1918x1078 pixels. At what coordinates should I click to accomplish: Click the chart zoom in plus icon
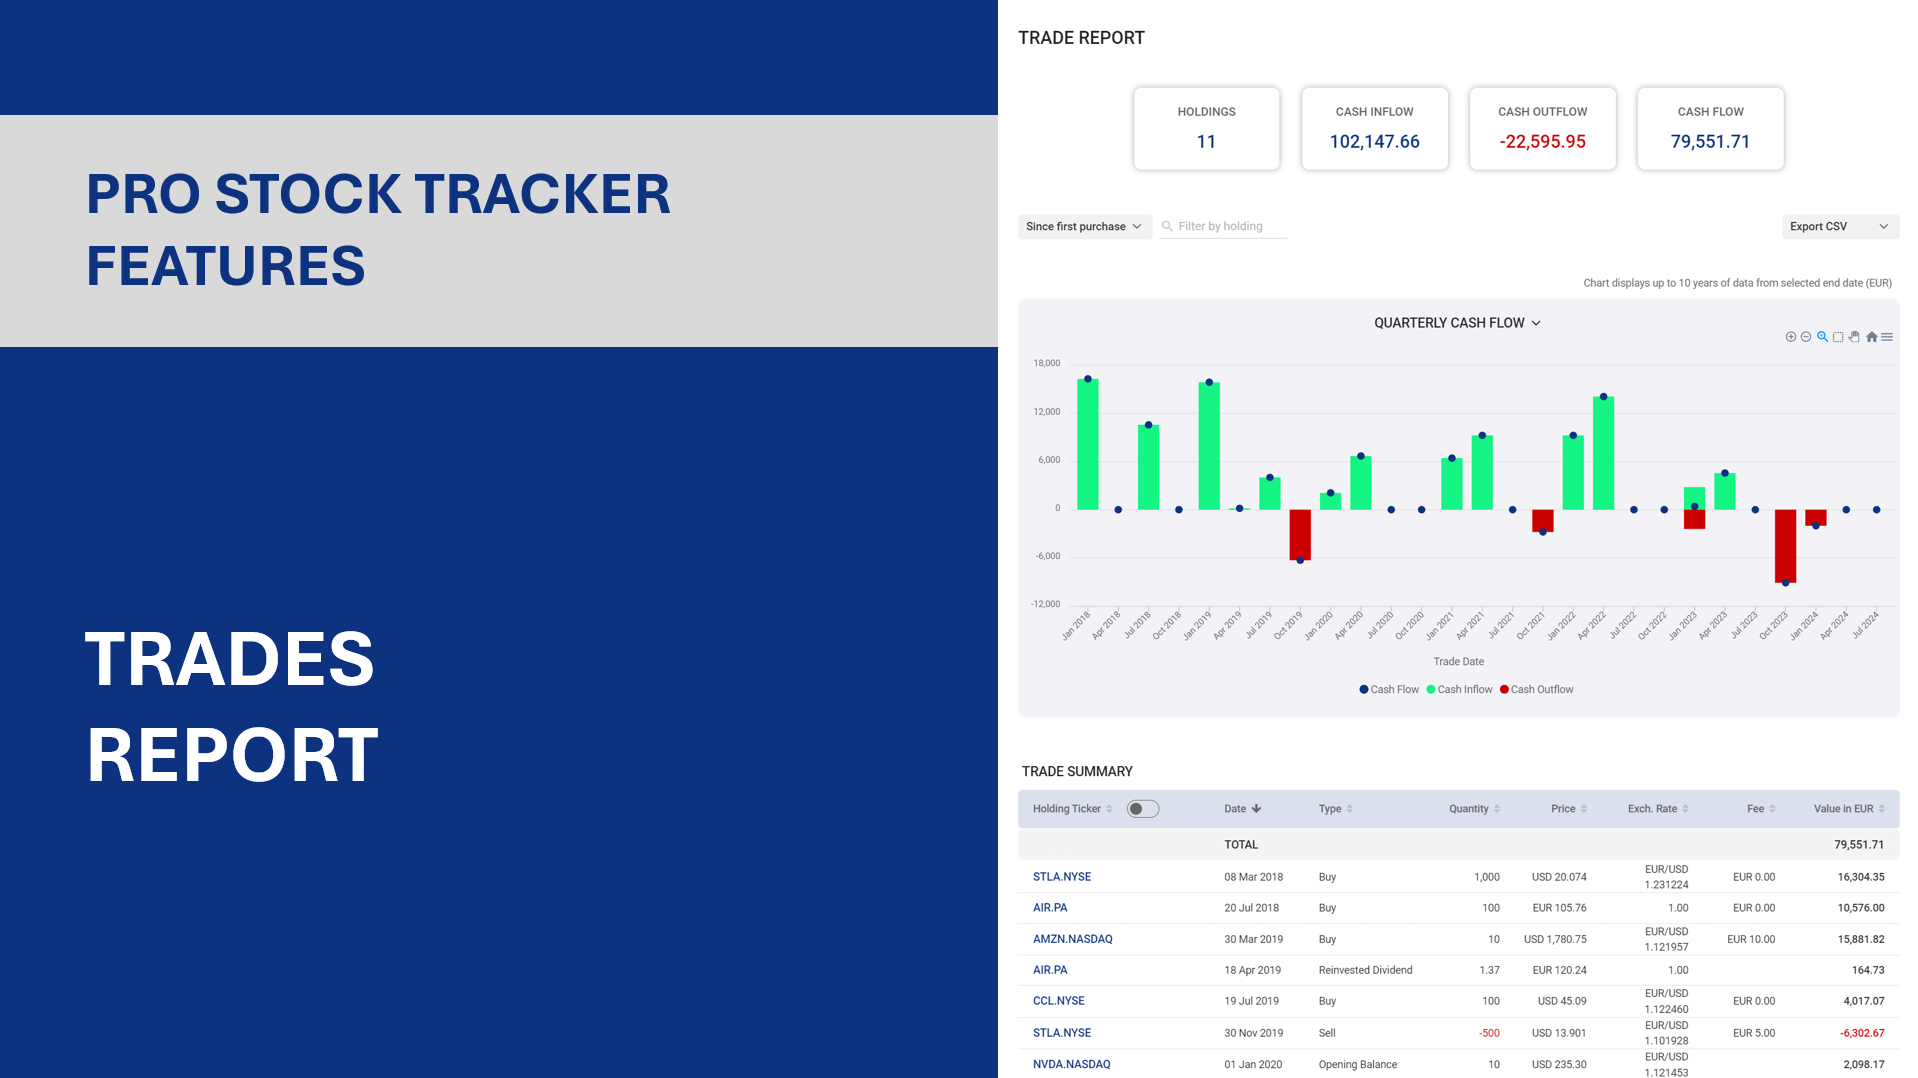(1790, 337)
